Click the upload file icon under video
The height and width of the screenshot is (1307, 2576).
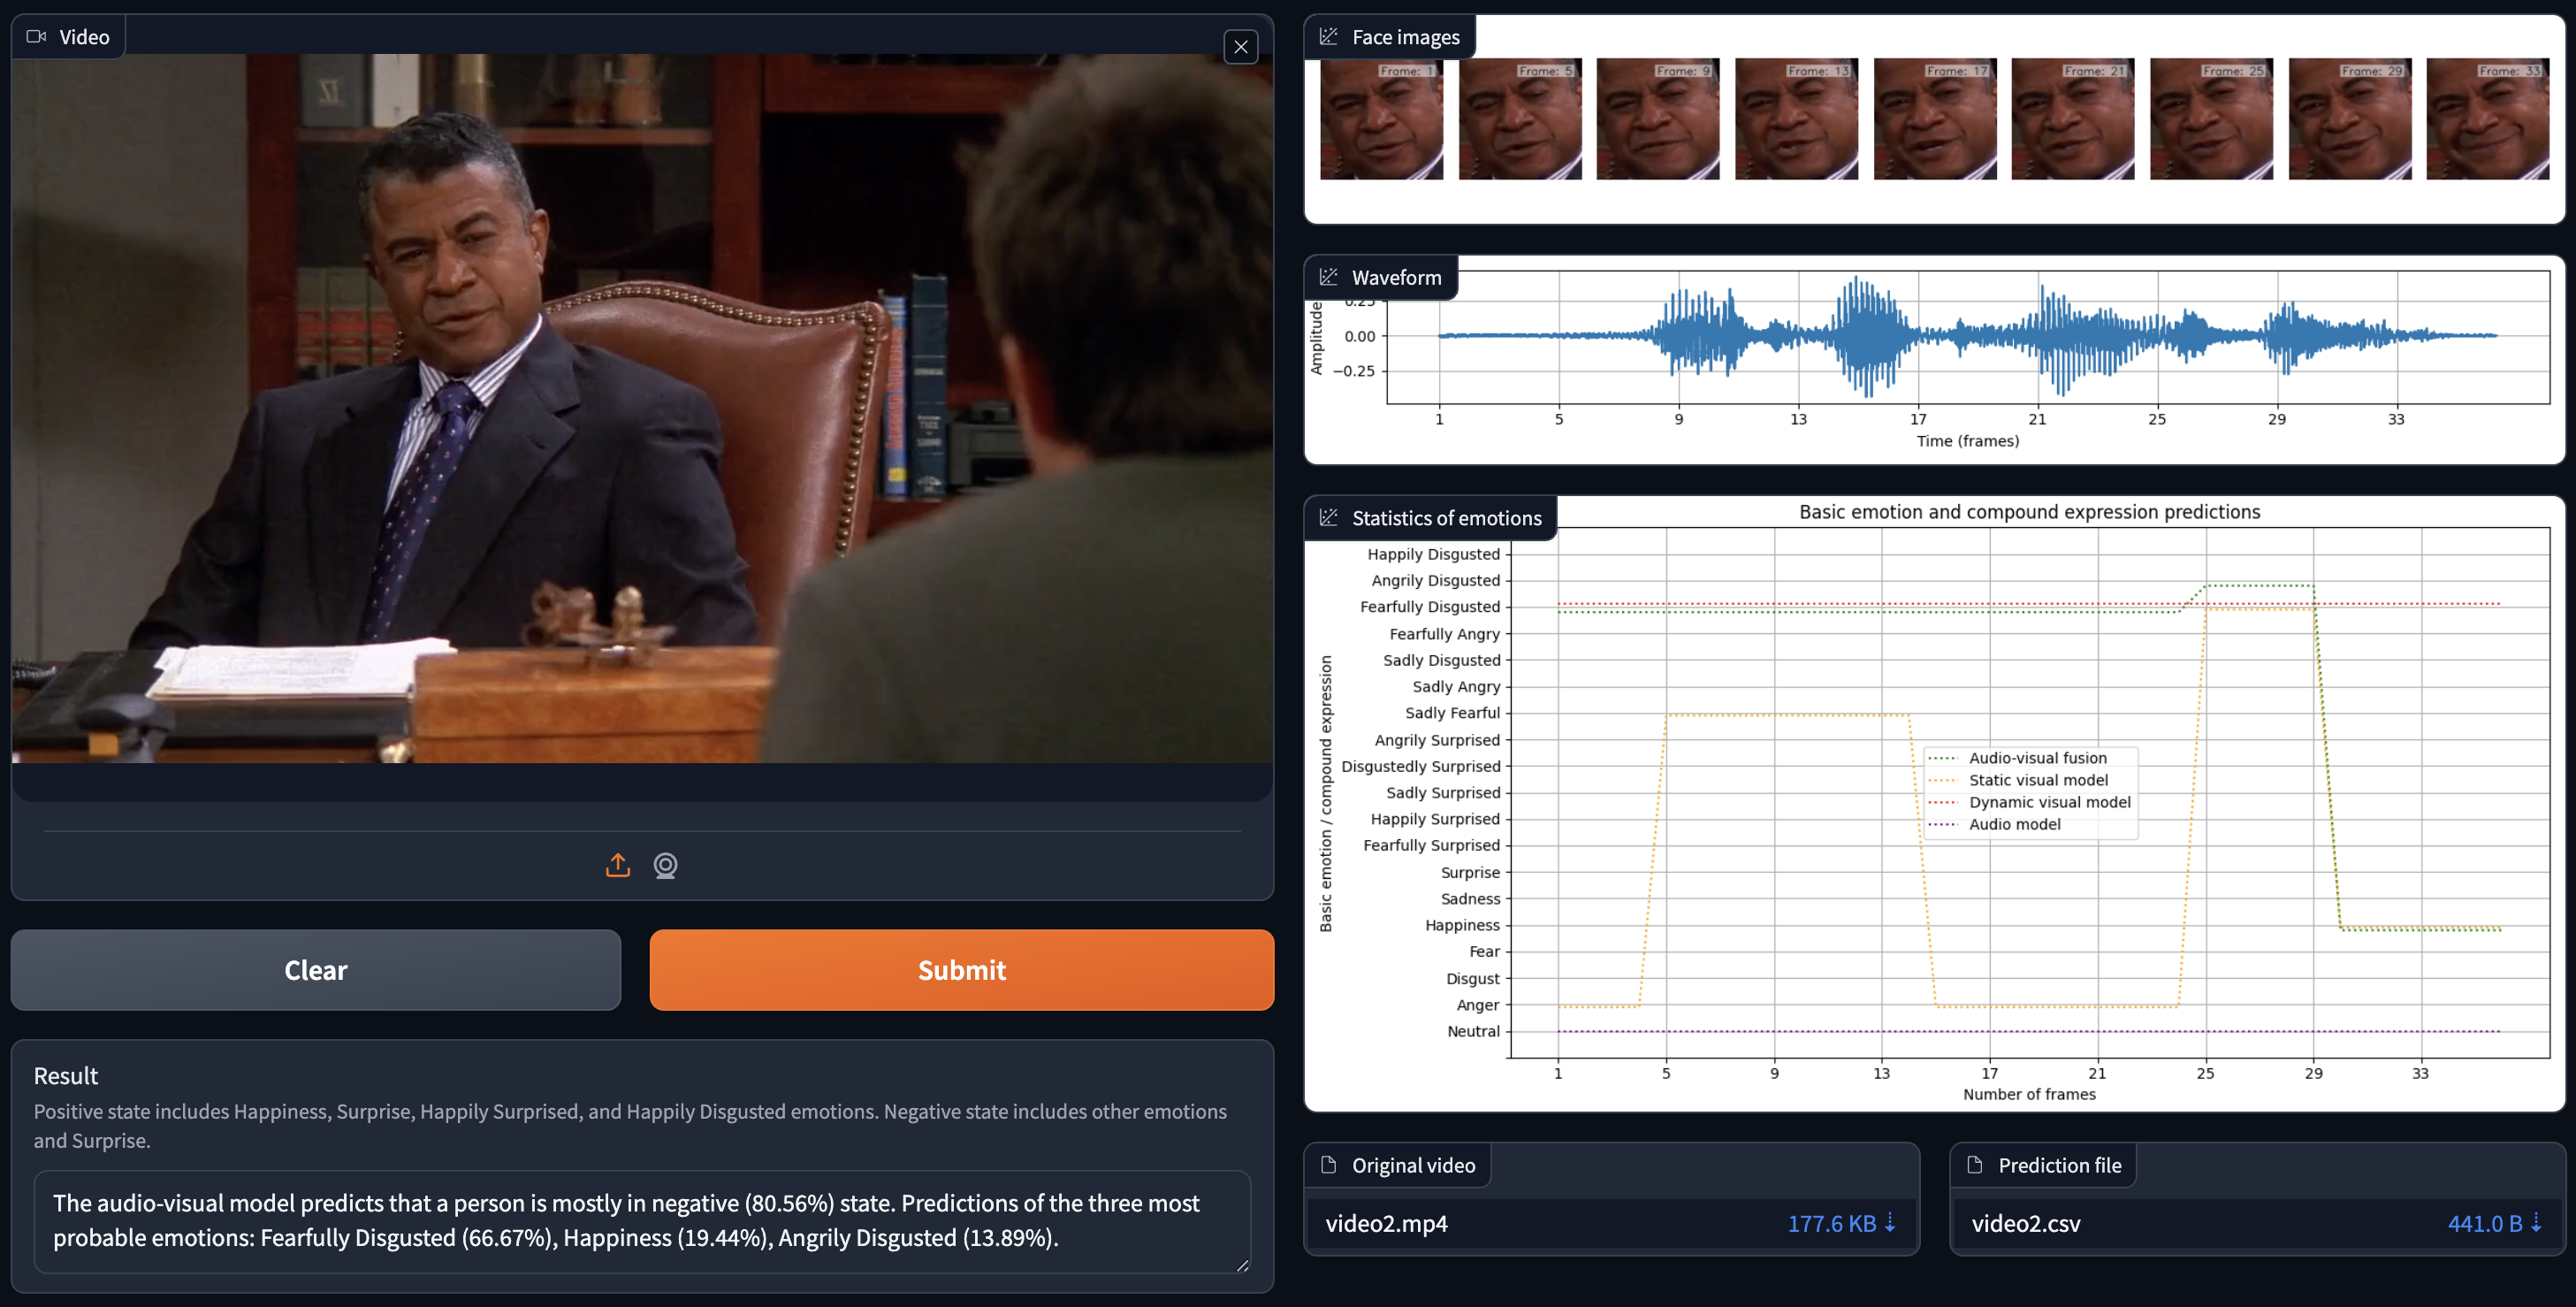pos(618,865)
